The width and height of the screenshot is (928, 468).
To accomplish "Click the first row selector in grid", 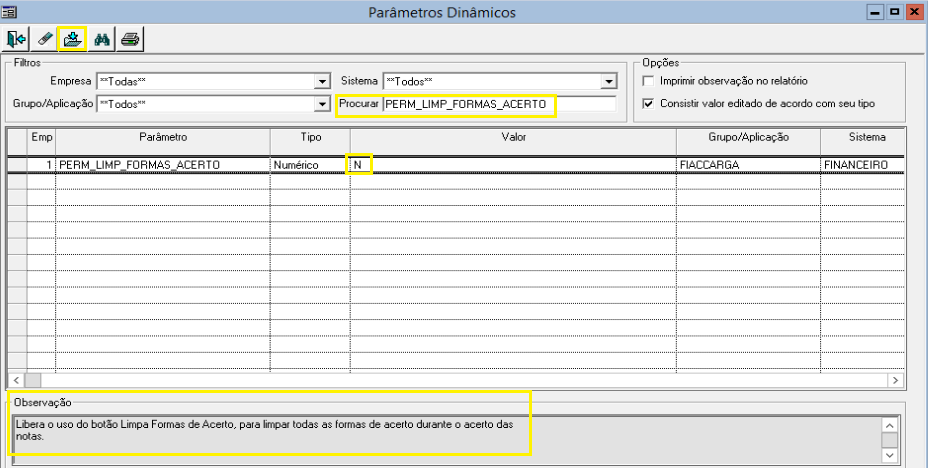I will (17, 165).
